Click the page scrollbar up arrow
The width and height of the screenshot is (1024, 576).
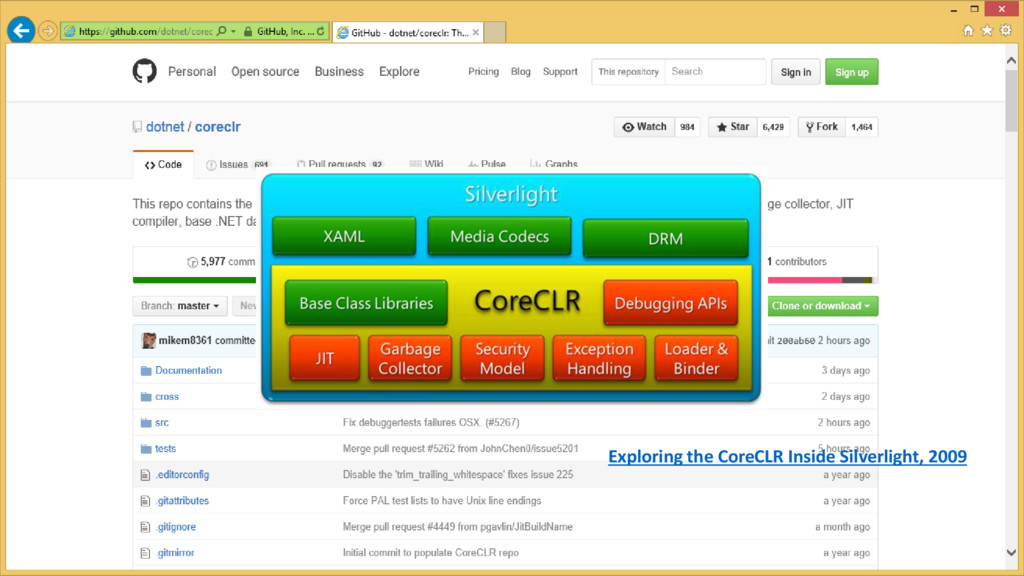pyautogui.click(x=1011, y=61)
